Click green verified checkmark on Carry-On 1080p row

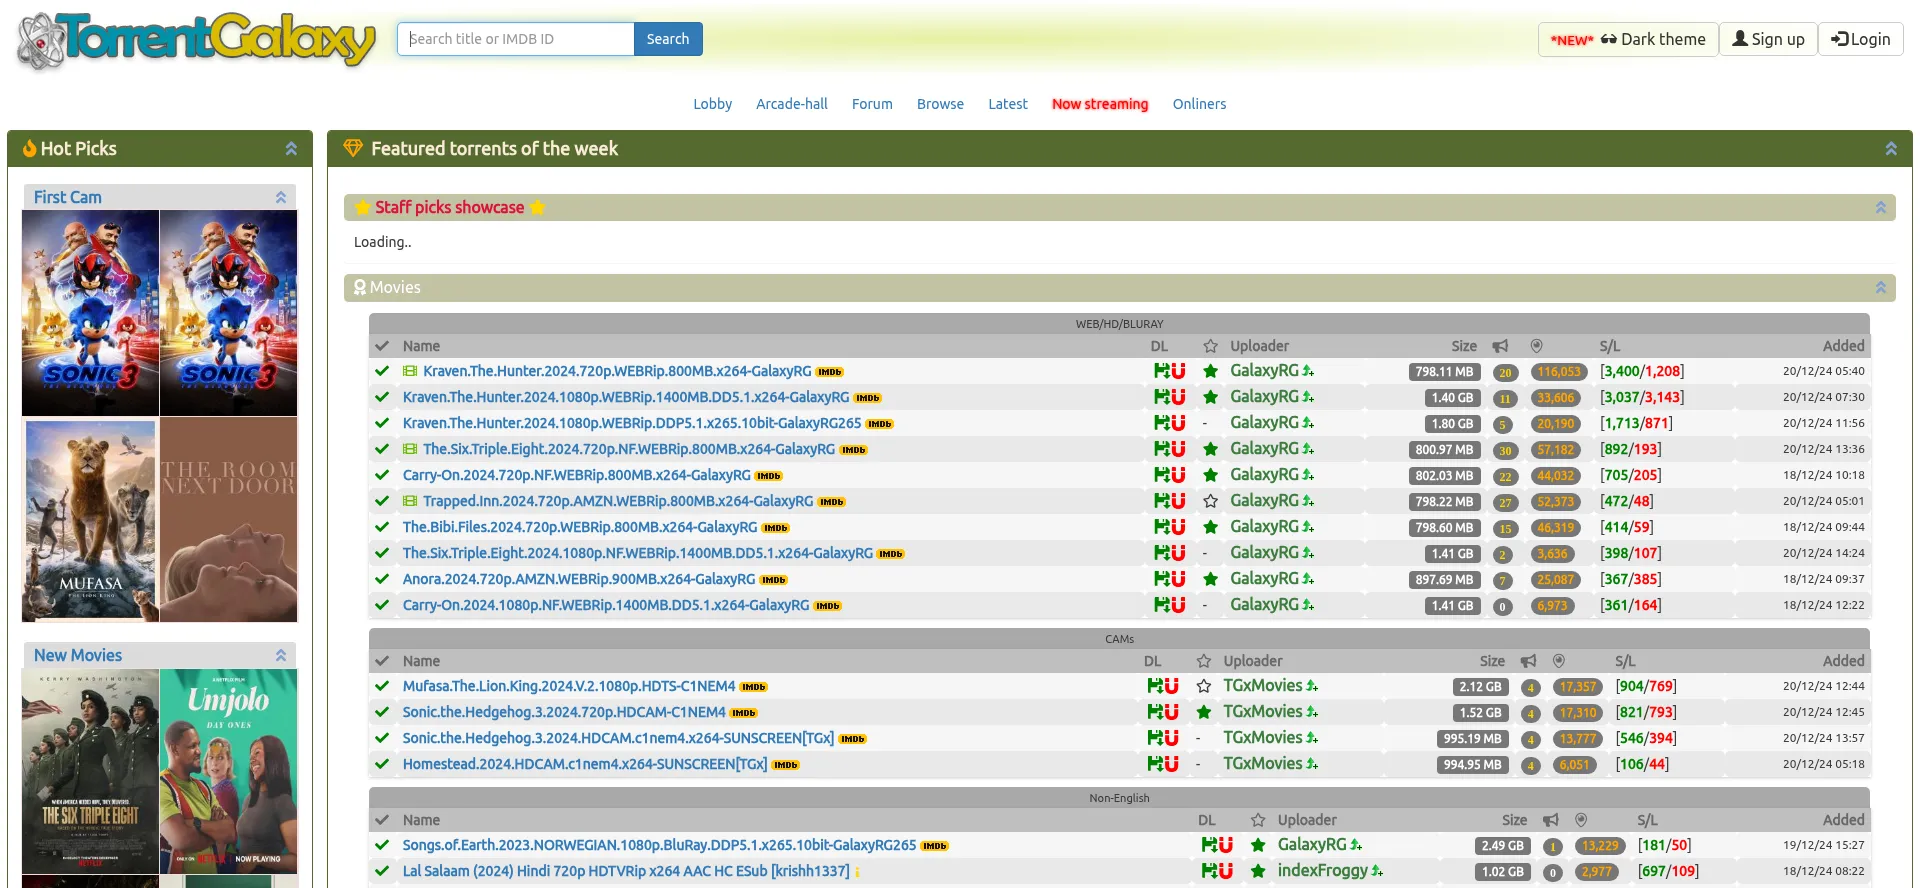tap(381, 605)
